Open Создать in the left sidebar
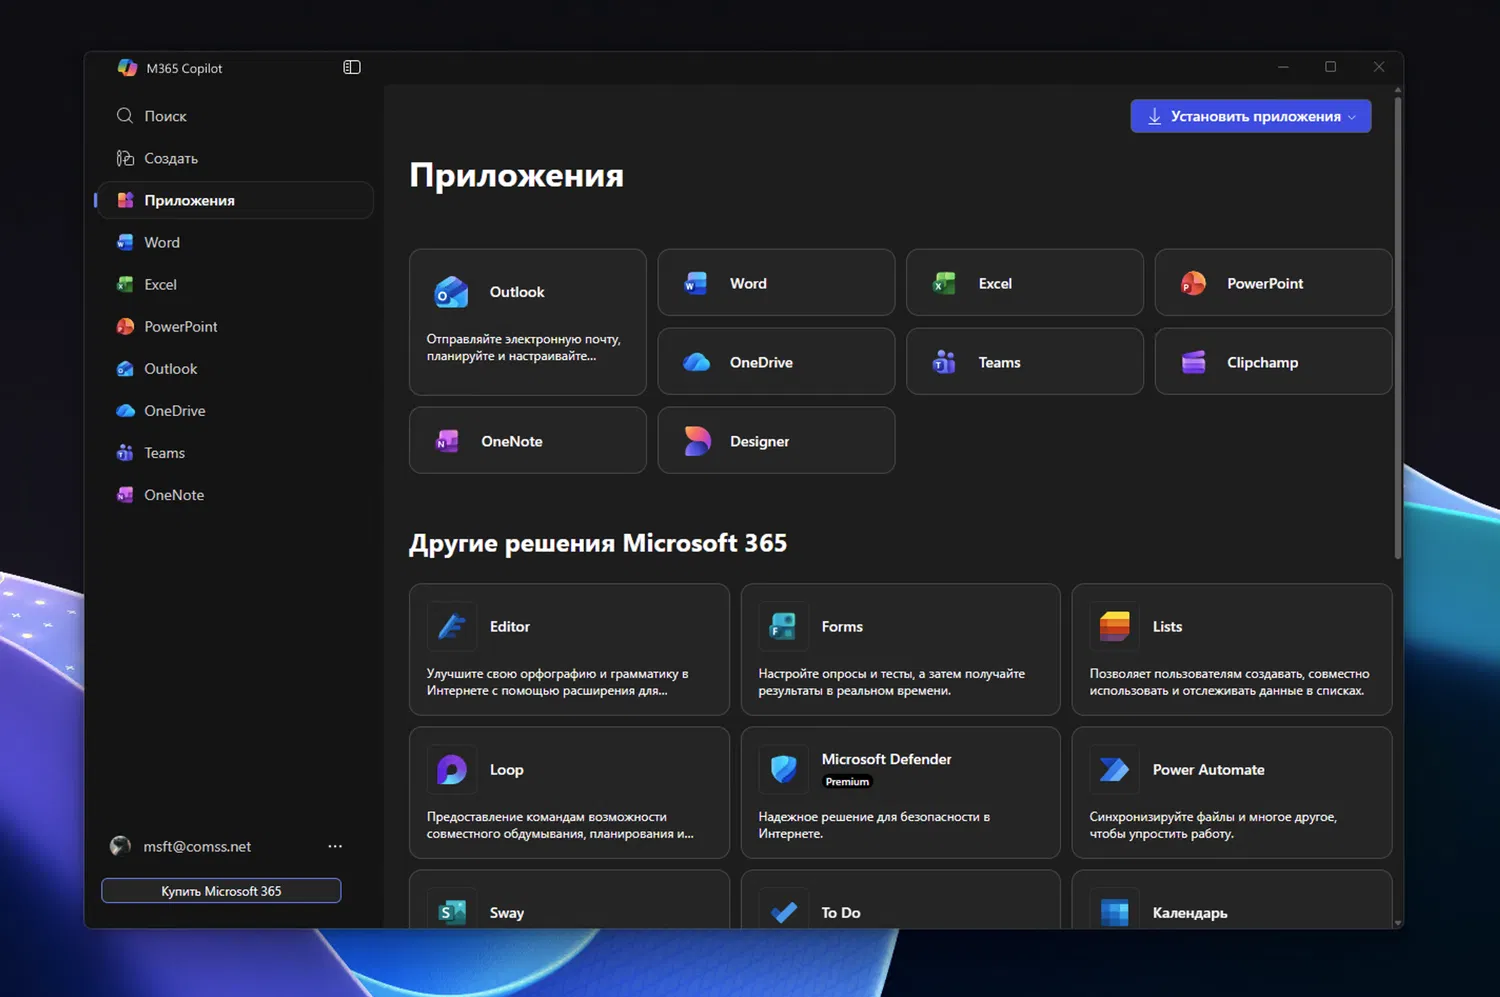Screen dimensions: 1500x997 (235, 158)
